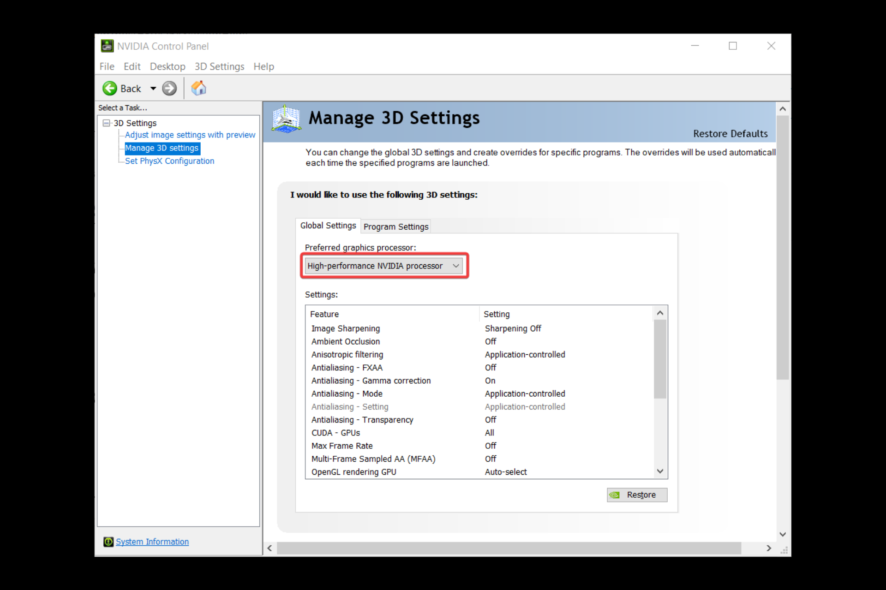Close the NVIDIA Control Panel window

pos(771,46)
